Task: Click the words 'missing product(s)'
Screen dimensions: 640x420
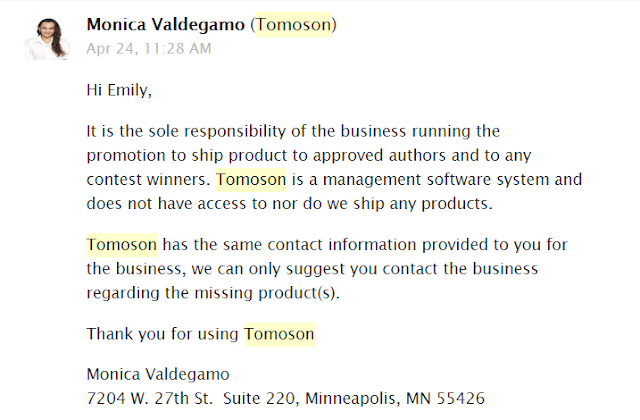Action: click(x=267, y=293)
